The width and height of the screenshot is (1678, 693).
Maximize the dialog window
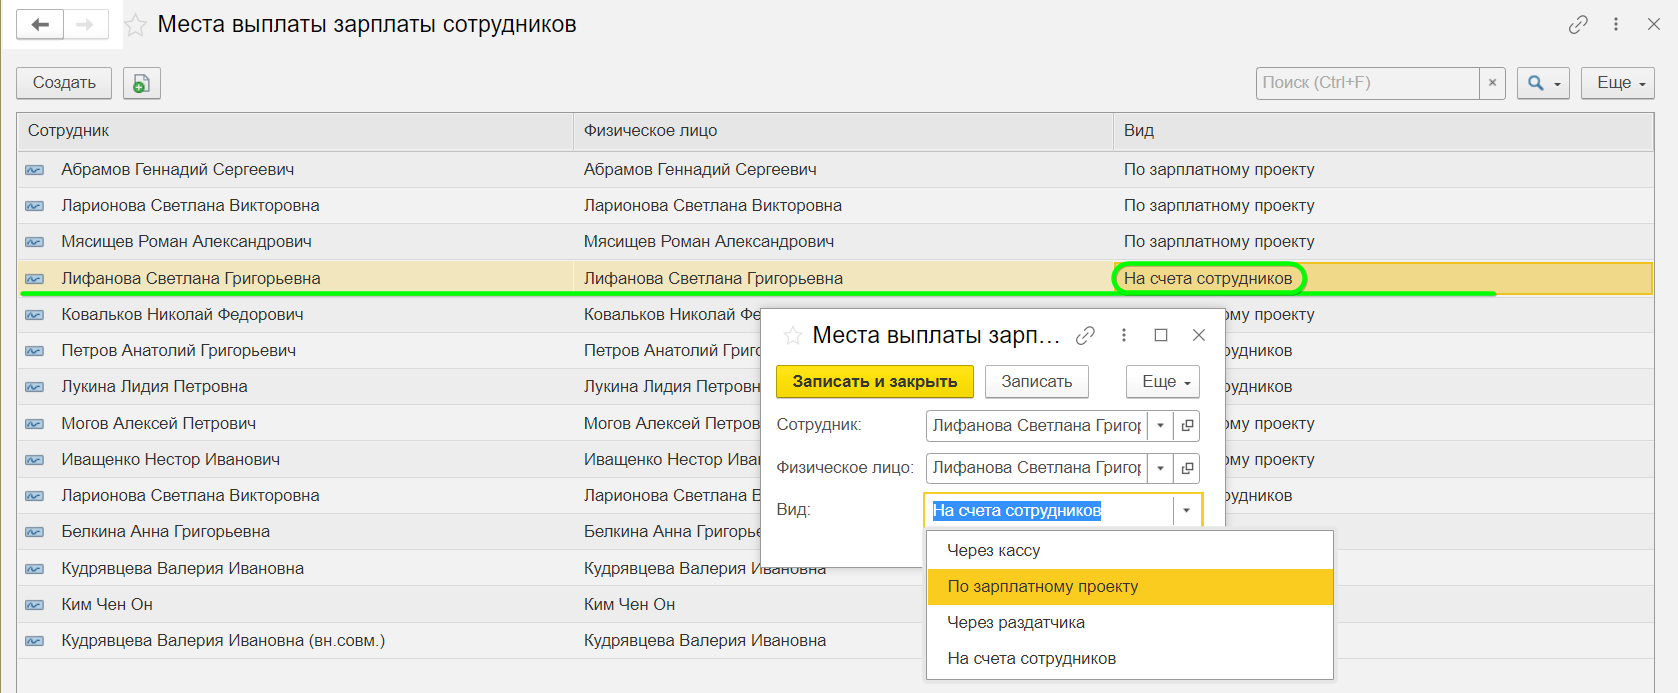(1161, 336)
